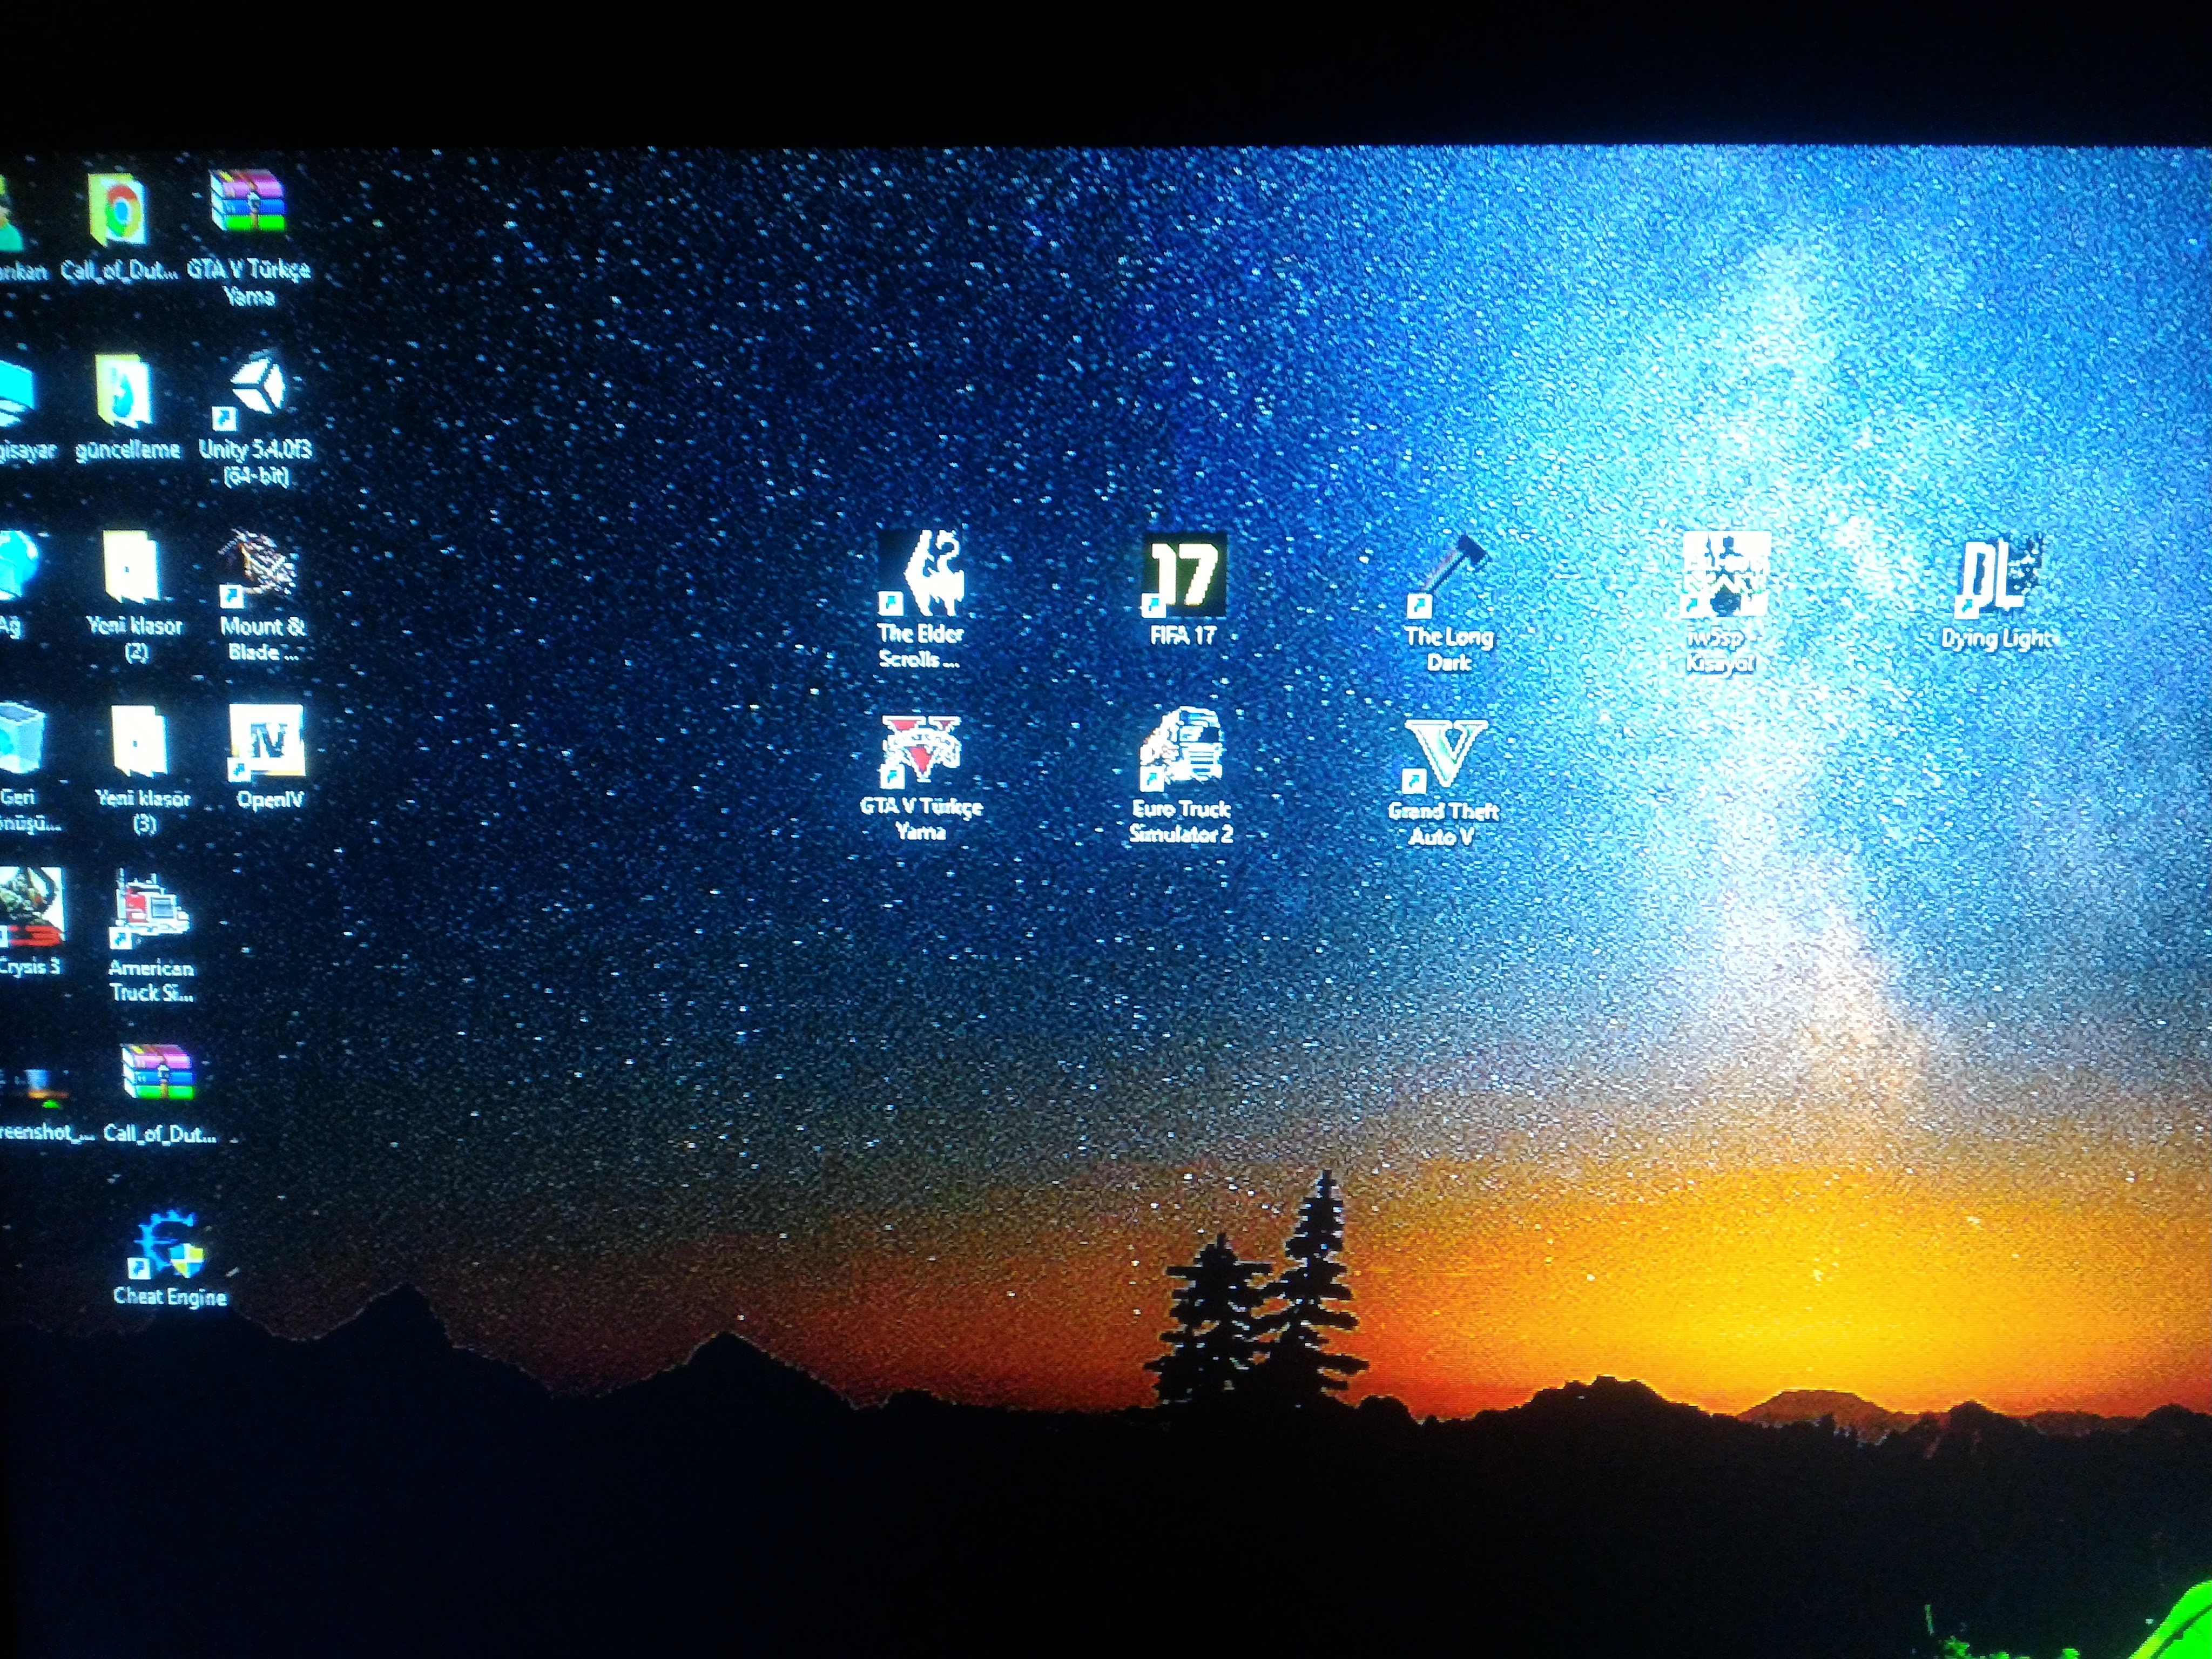Screen dimensions: 2212x1659
Task: Select Call_of_Dut... WinRAR archive near bottom
Action: pos(157,1073)
